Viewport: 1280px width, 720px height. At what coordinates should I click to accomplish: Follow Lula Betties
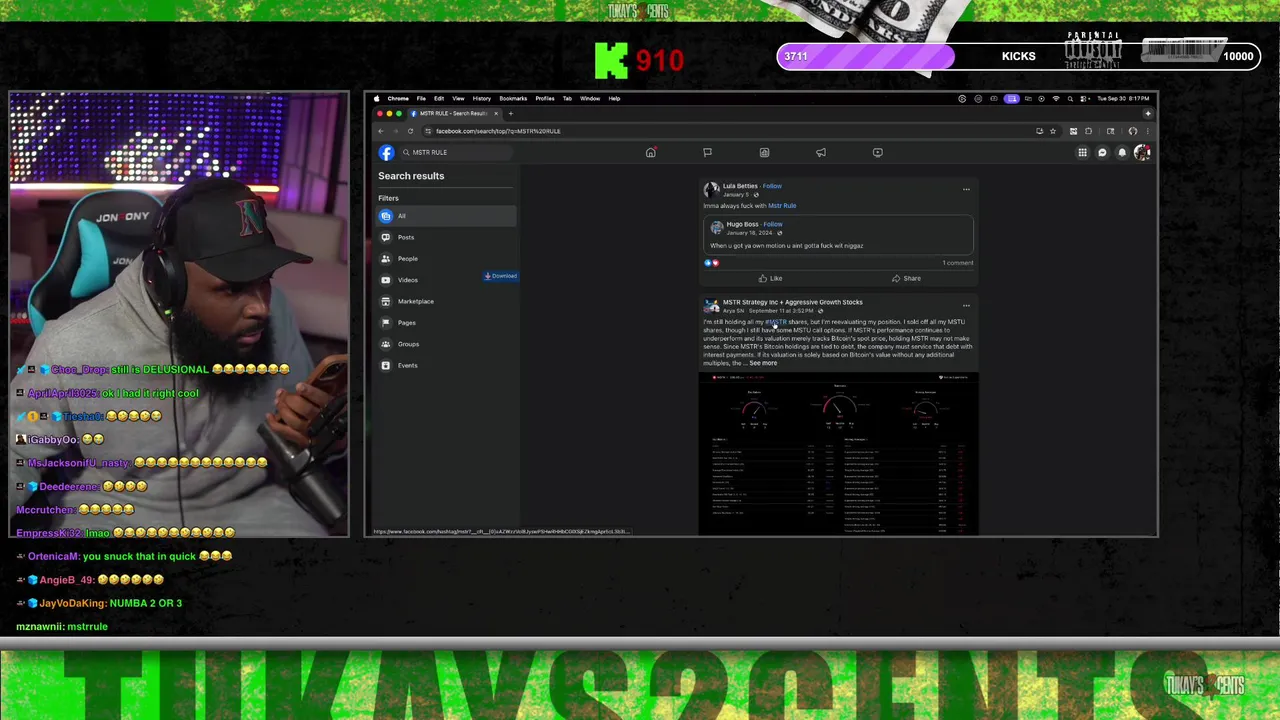point(772,186)
